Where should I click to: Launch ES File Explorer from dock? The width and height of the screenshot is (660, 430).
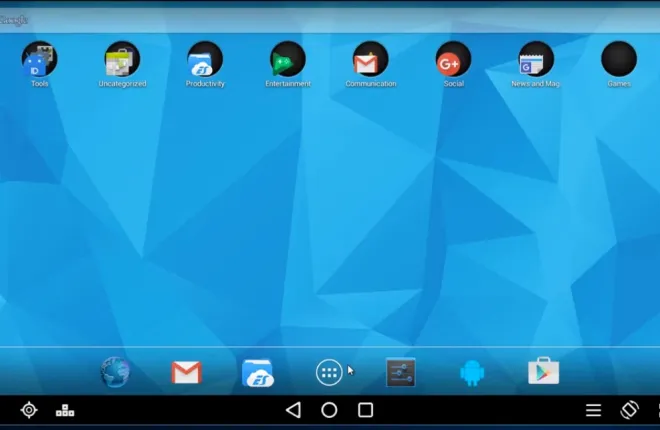pos(258,372)
